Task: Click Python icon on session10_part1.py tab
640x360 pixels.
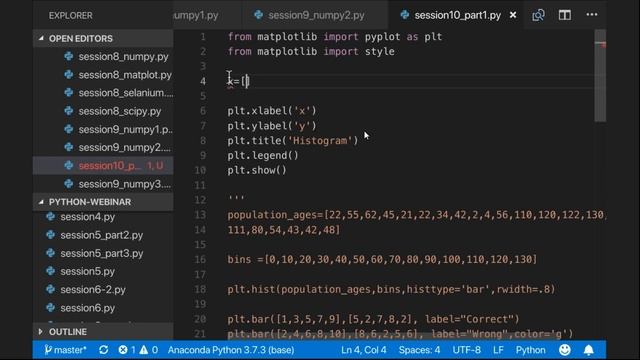Action: click(404, 15)
